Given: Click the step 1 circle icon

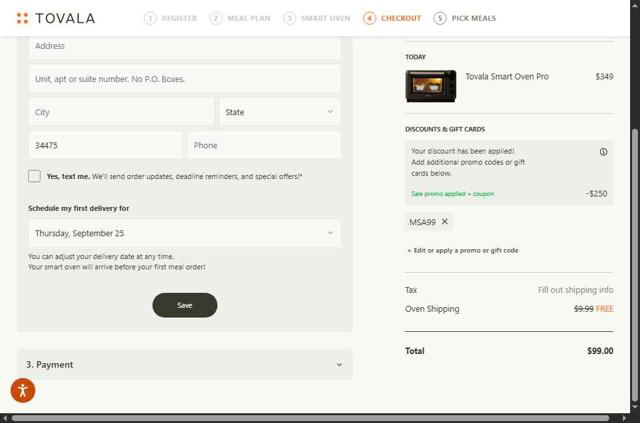Looking at the screenshot, I should tap(150, 18).
